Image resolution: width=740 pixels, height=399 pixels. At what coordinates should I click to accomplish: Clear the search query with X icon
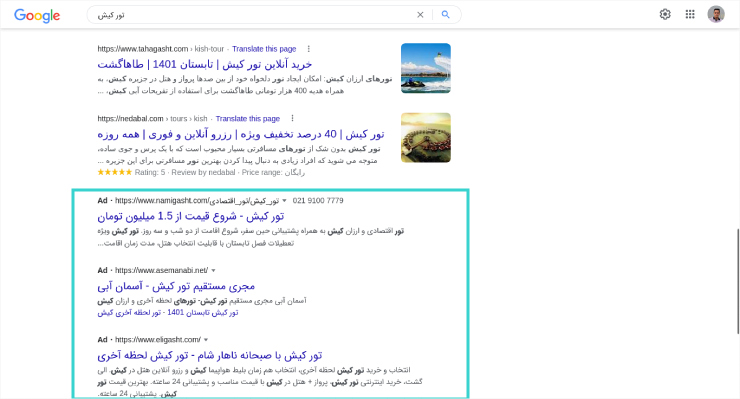420,15
